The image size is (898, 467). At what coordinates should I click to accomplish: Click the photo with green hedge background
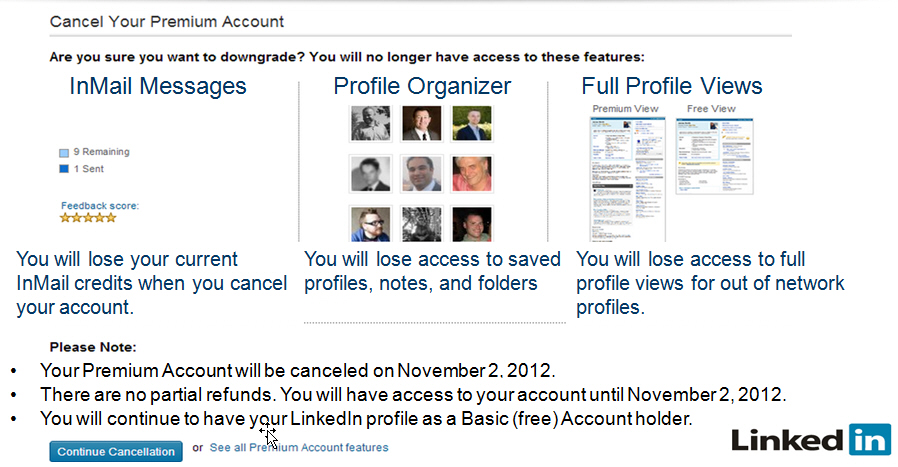click(x=471, y=124)
